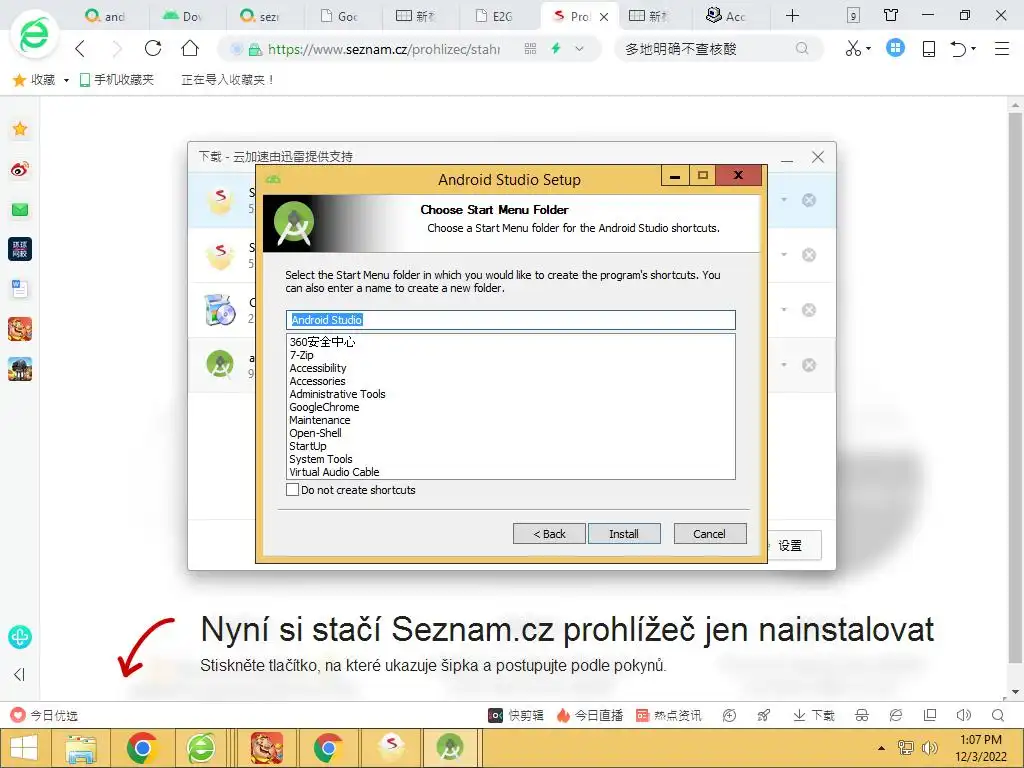1024x768 pixels.
Task: Open 手机收藏夹 mobile favorites
Action: pyautogui.click(x=116, y=80)
